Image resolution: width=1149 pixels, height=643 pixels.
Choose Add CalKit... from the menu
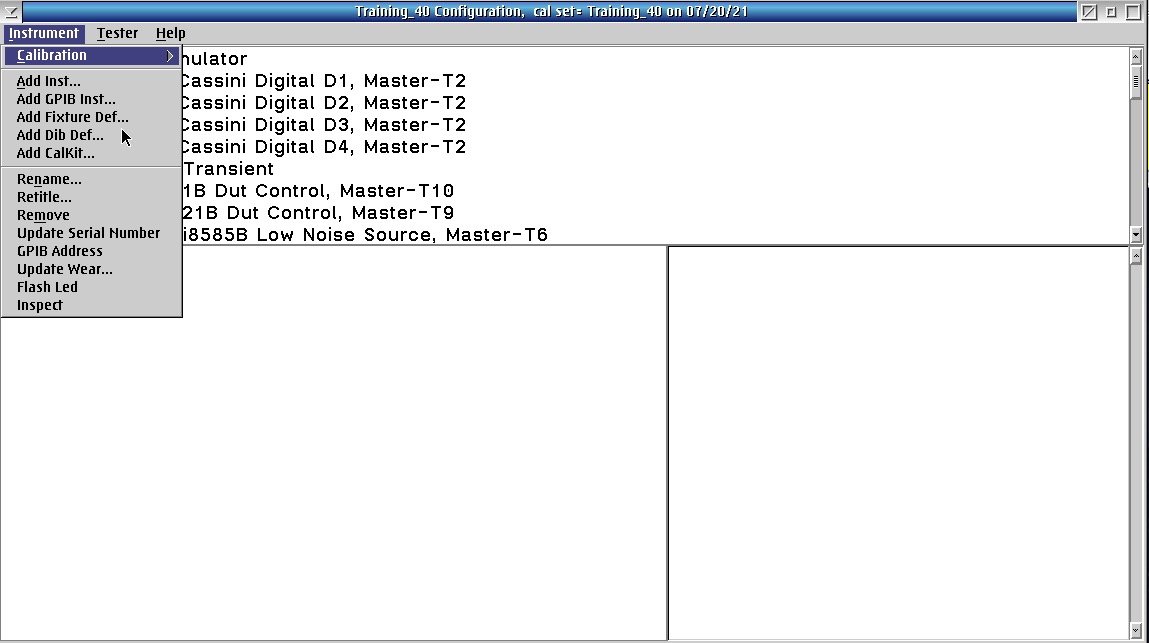pyautogui.click(x=55, y=153)
